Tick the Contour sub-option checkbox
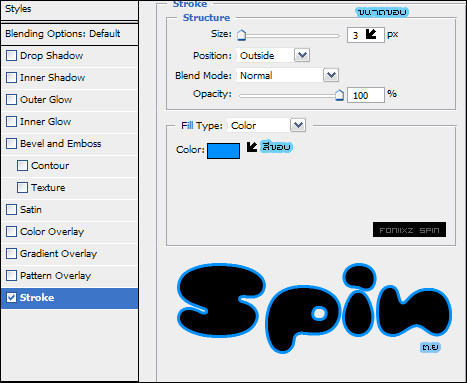This screenshot has width=467, height=383. (x=22, y=166)
